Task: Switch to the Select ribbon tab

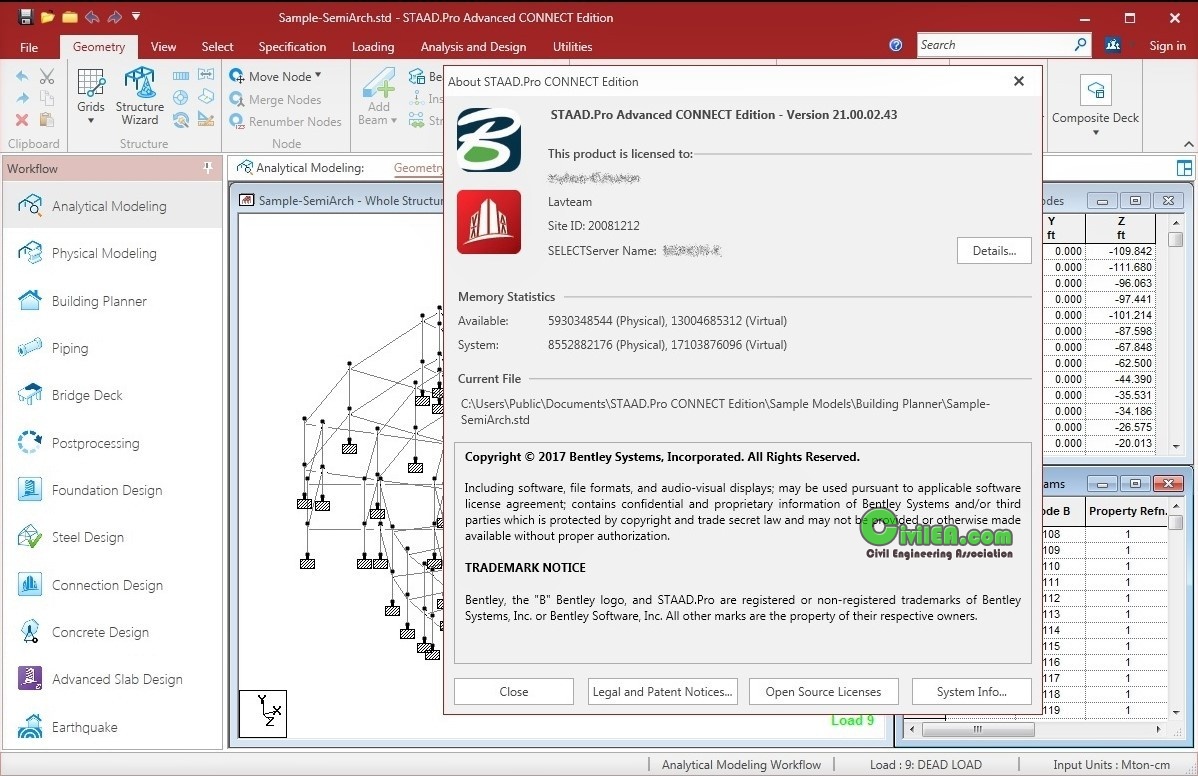Action: [217, 47]
